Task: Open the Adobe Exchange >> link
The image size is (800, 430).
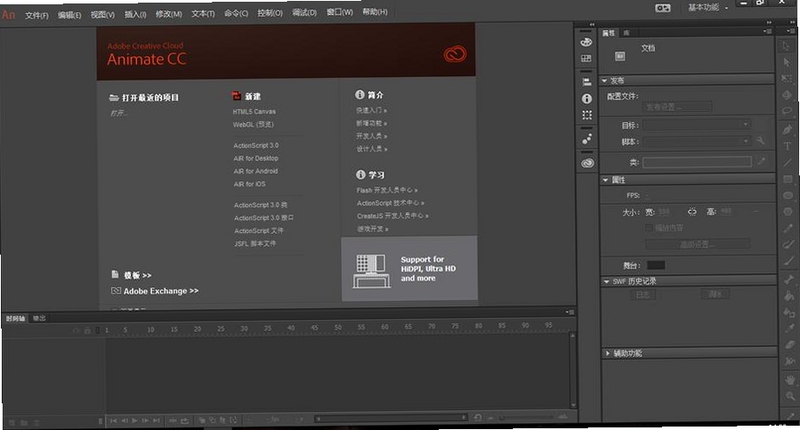Action: click(x=161, y=291)
